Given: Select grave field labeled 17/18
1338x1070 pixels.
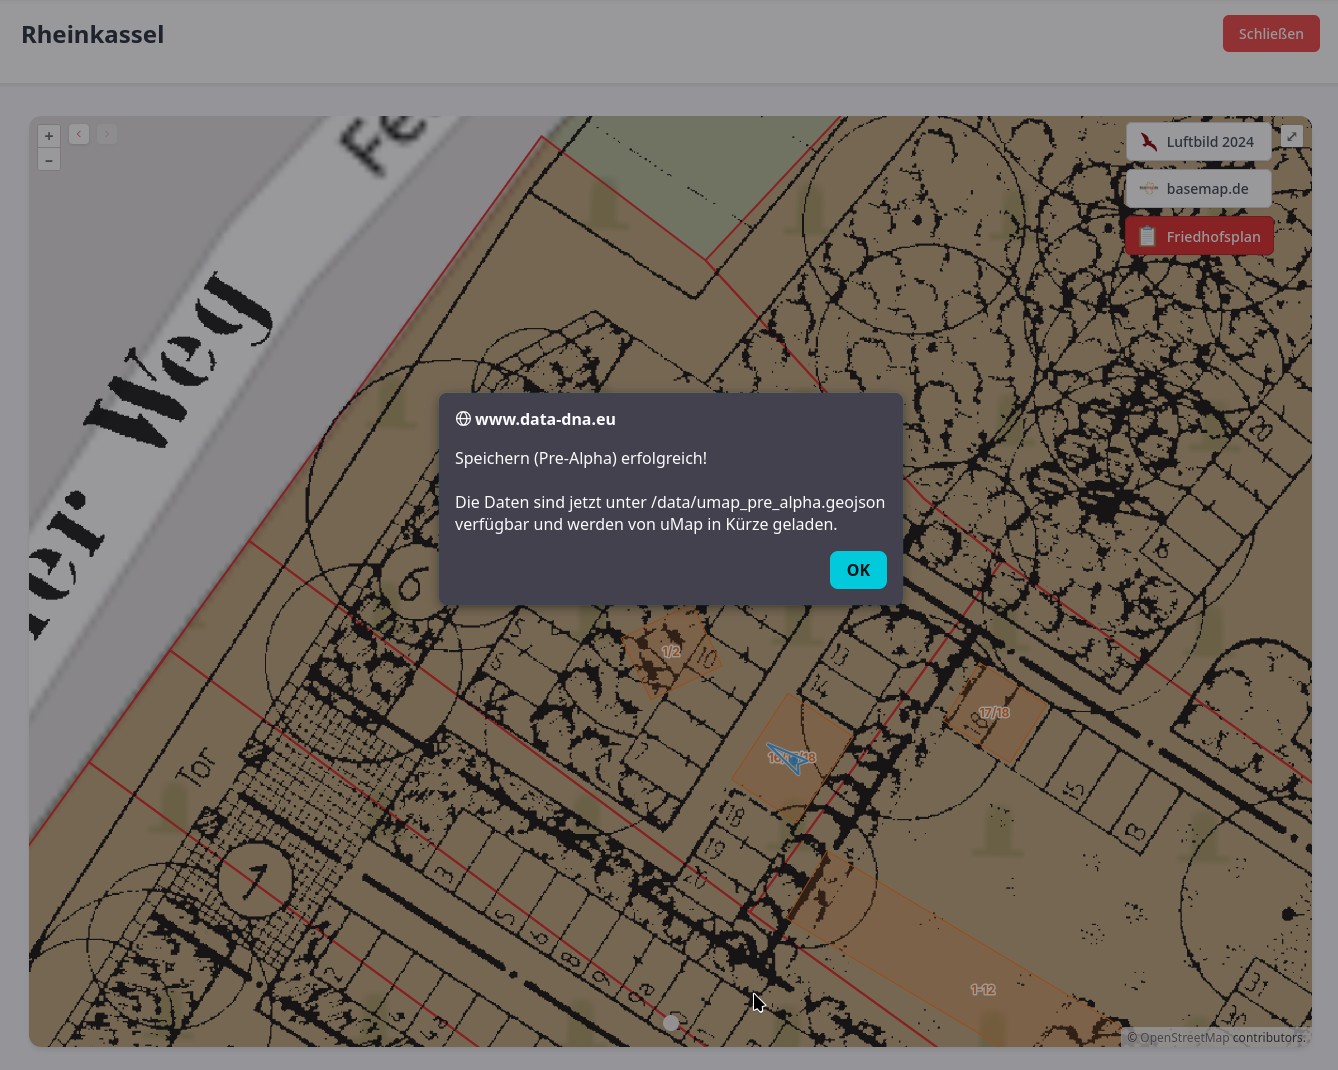Looking at the screenshot, I should click(994, 713).
